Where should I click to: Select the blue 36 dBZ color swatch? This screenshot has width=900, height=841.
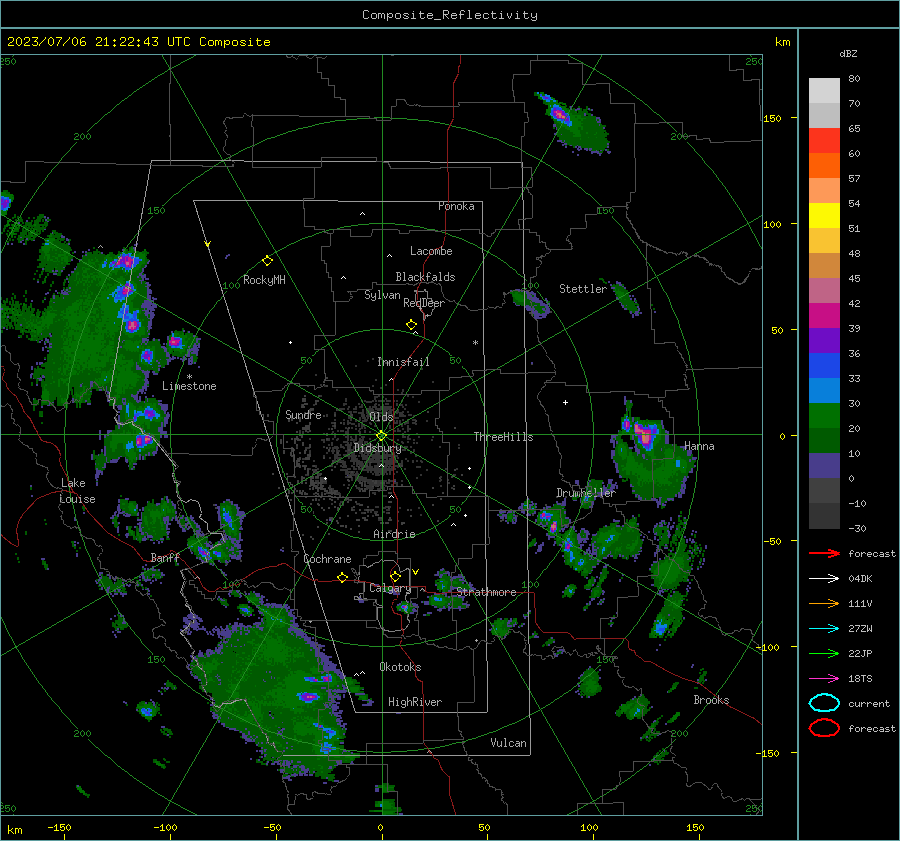(x=824, y=365)
